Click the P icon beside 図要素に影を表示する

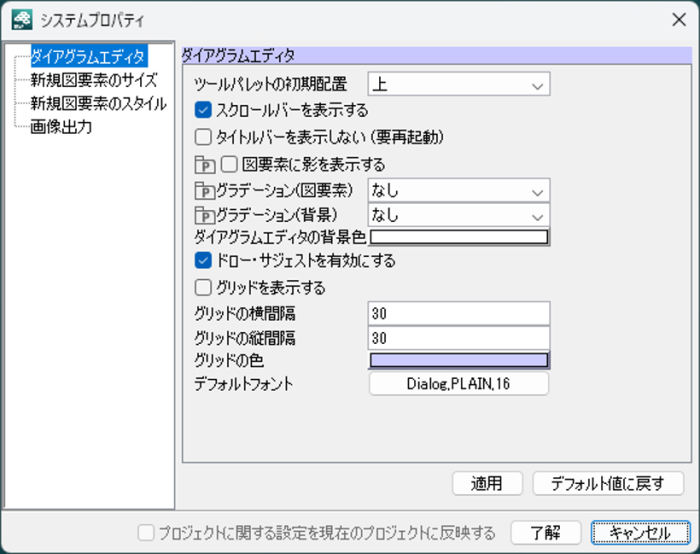click(x=204, y=164)
